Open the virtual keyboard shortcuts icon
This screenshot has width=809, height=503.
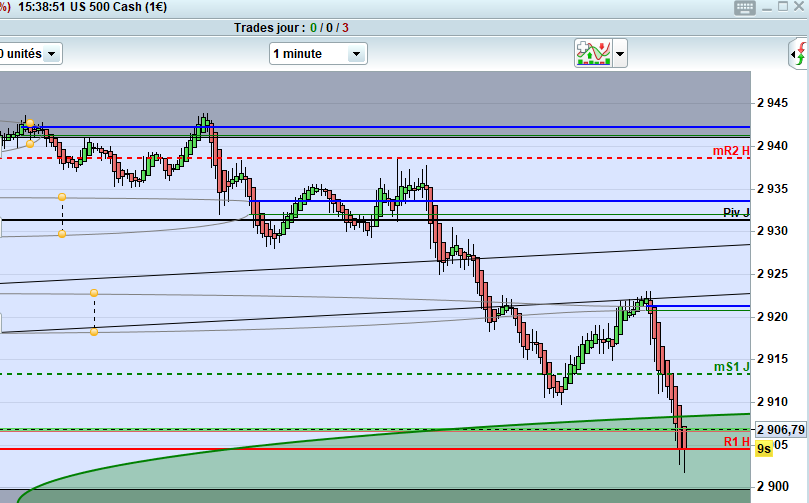coord(745,8)
